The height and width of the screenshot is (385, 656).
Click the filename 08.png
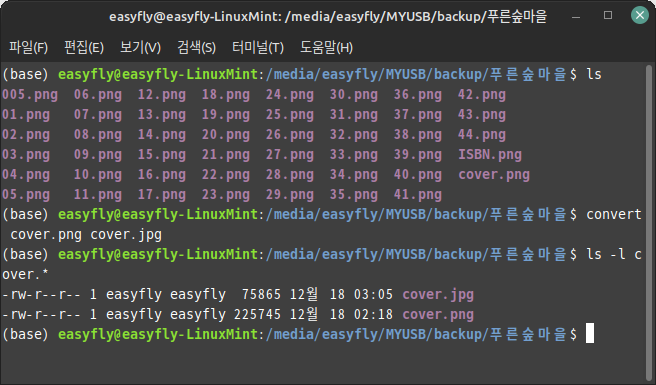pos(98,135)
